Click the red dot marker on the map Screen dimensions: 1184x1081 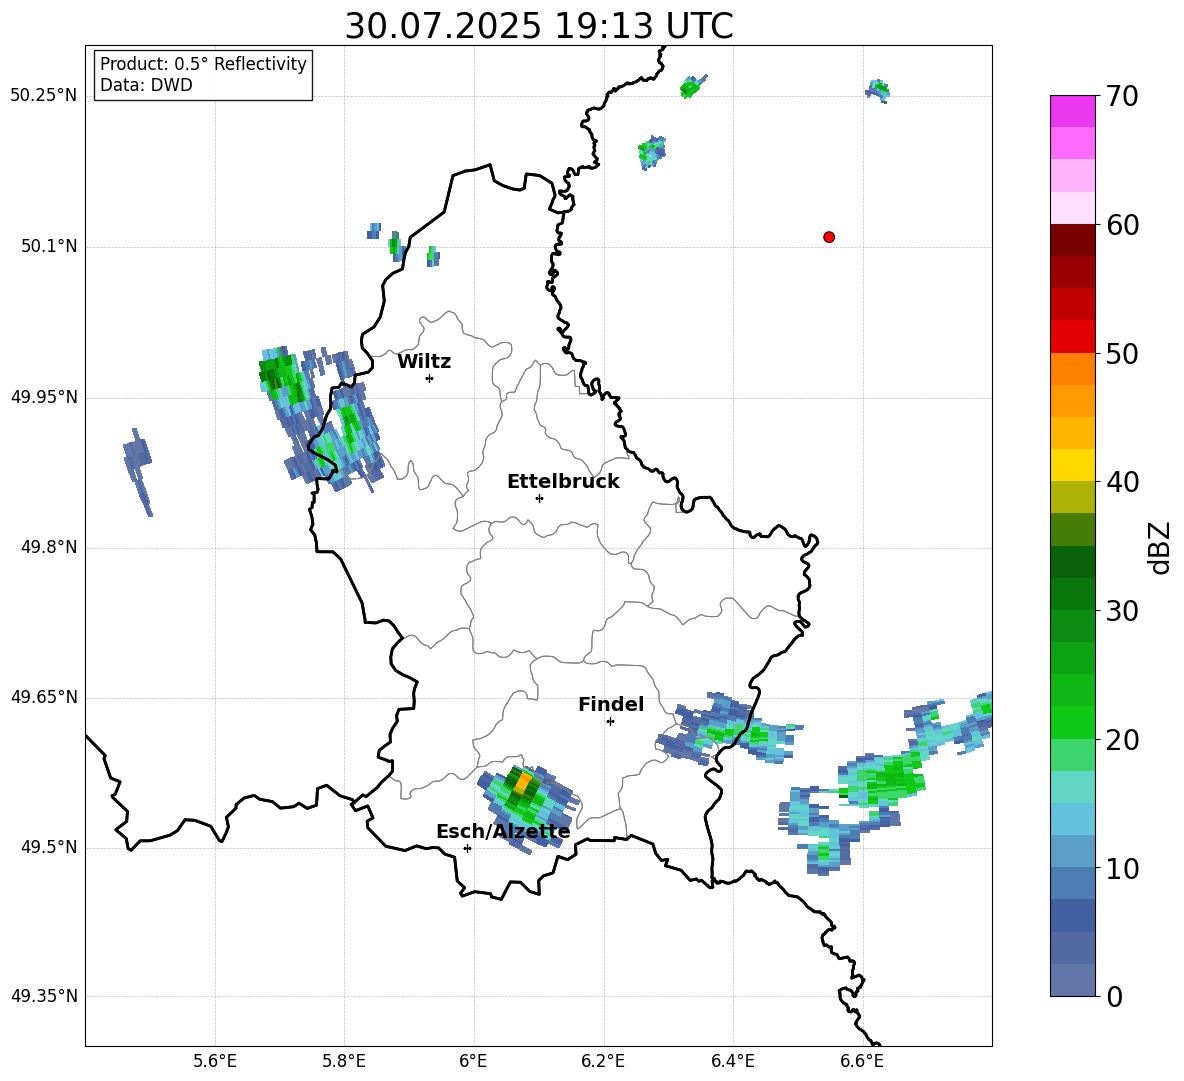click(x=828, y=237)
